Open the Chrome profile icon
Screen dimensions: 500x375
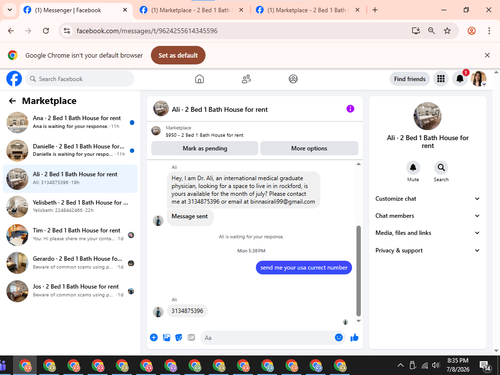471,31
